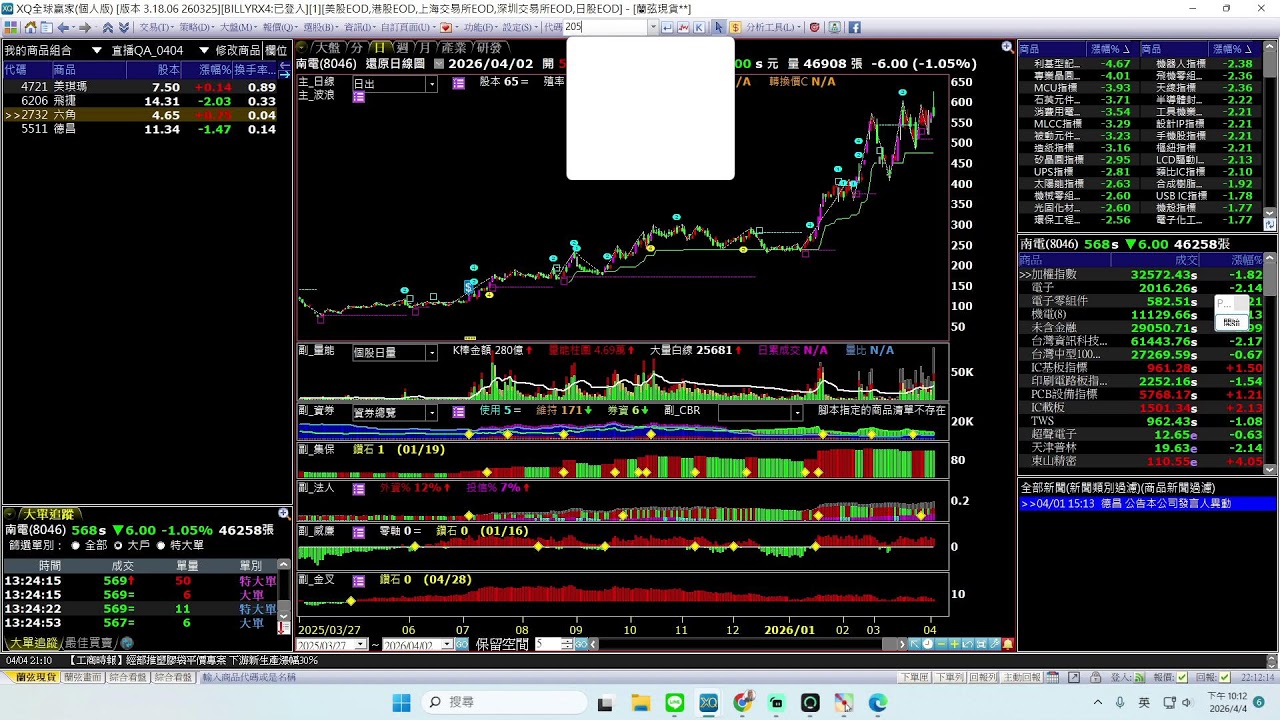The image size is (1280, 720).
Task: Switch to the 週 chart tab
Action: point(402,47)
